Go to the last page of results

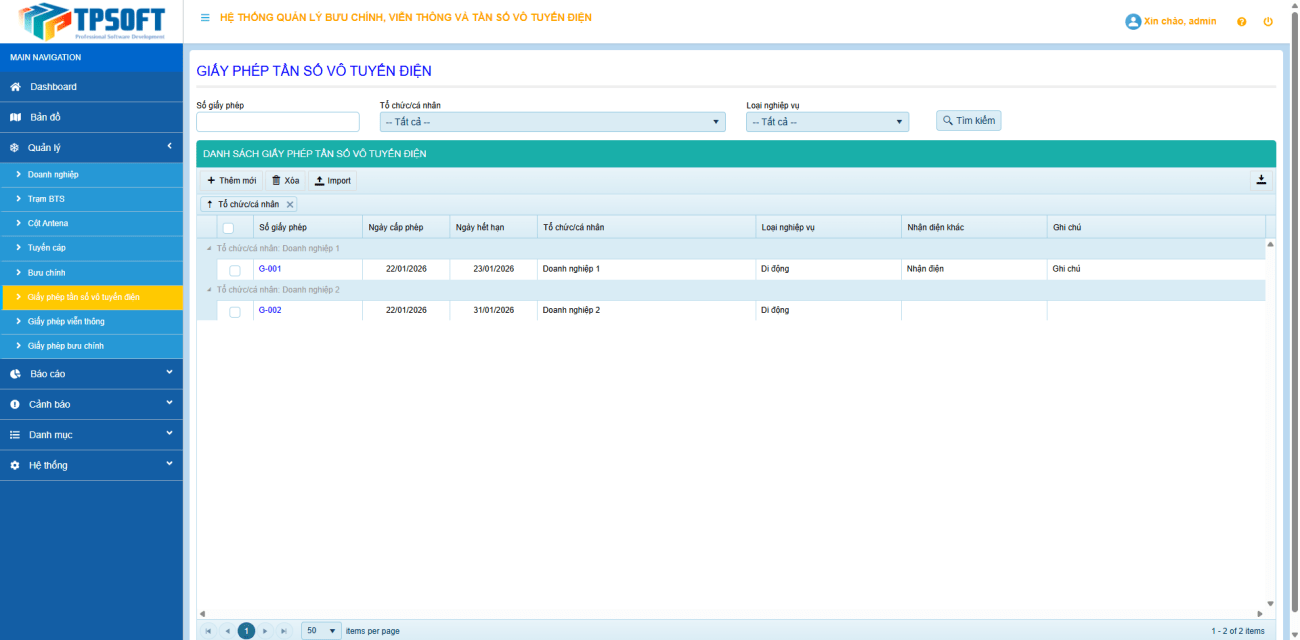pyautogui.click(x=284, y=631)
